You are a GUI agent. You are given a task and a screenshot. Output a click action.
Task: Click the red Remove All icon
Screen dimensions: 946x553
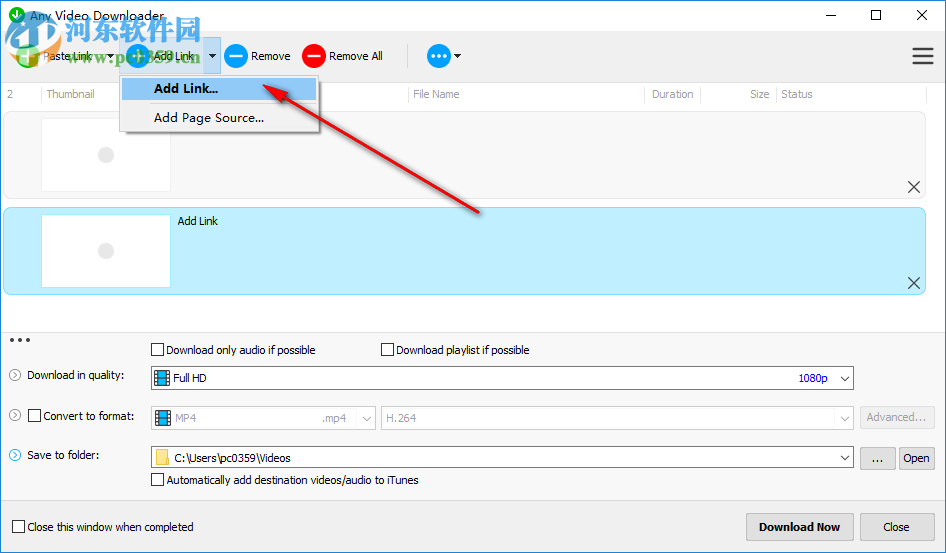[x=314, y=56]
